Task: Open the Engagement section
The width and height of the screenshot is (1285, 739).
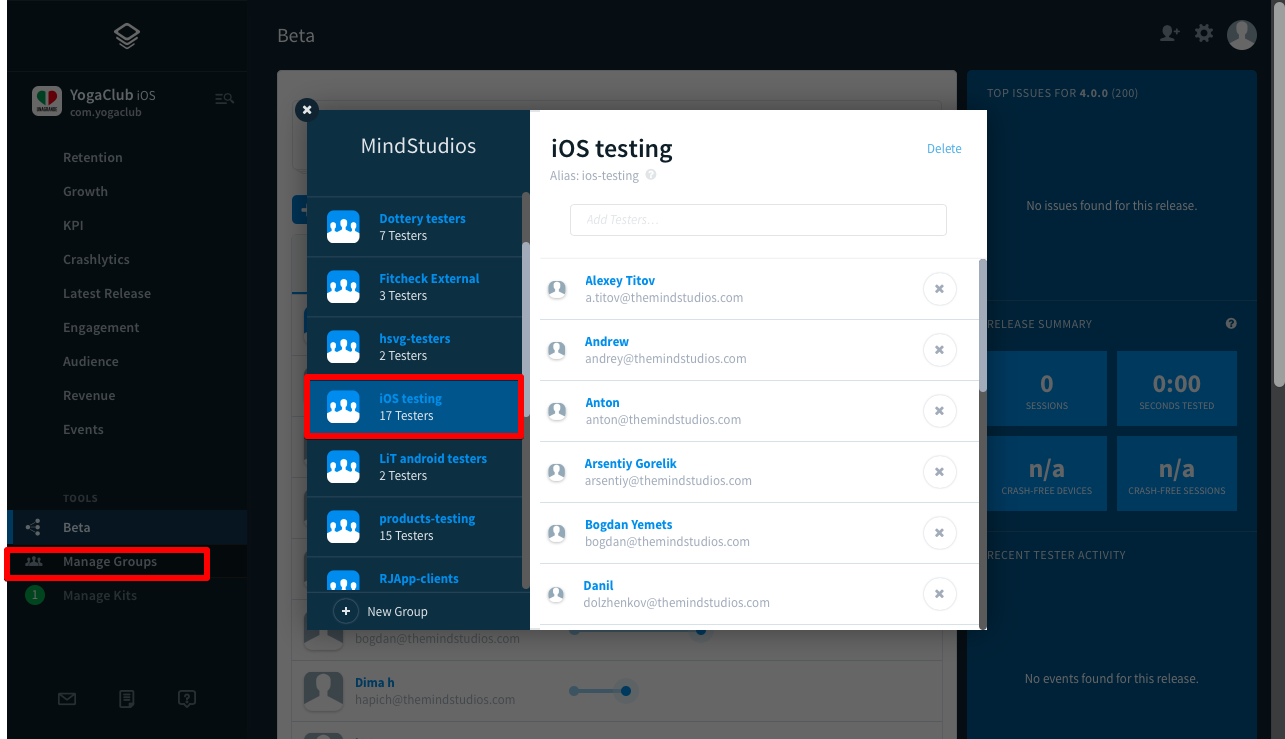Action: click(101, 327)
